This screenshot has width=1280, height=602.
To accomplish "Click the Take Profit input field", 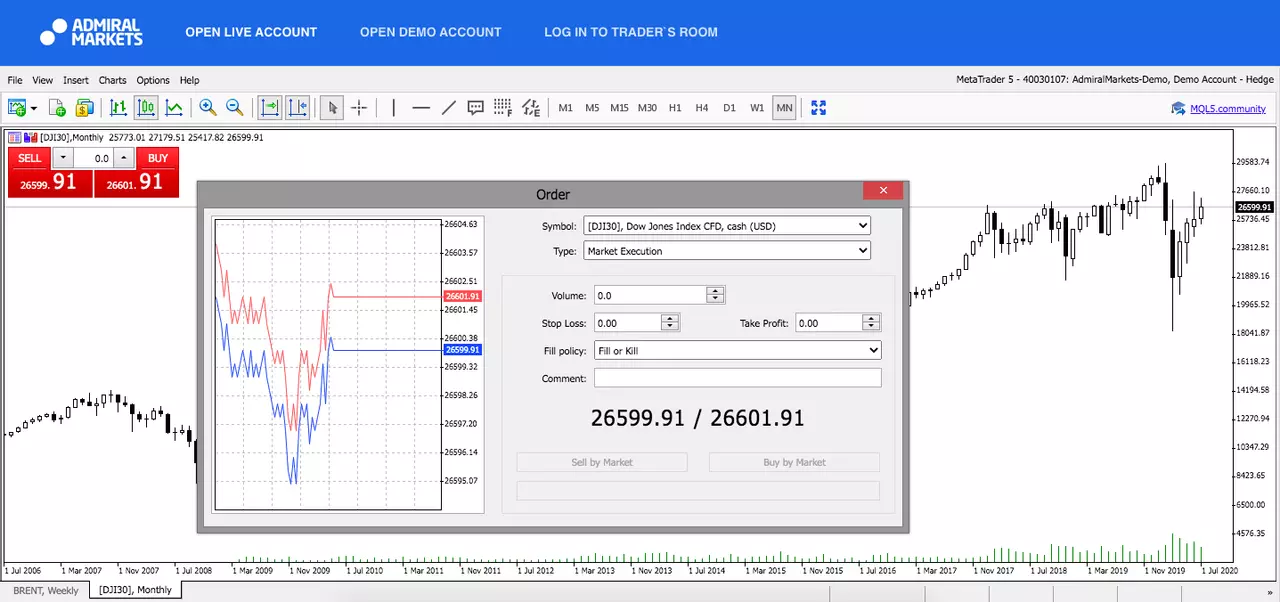I will coord(829,323).
